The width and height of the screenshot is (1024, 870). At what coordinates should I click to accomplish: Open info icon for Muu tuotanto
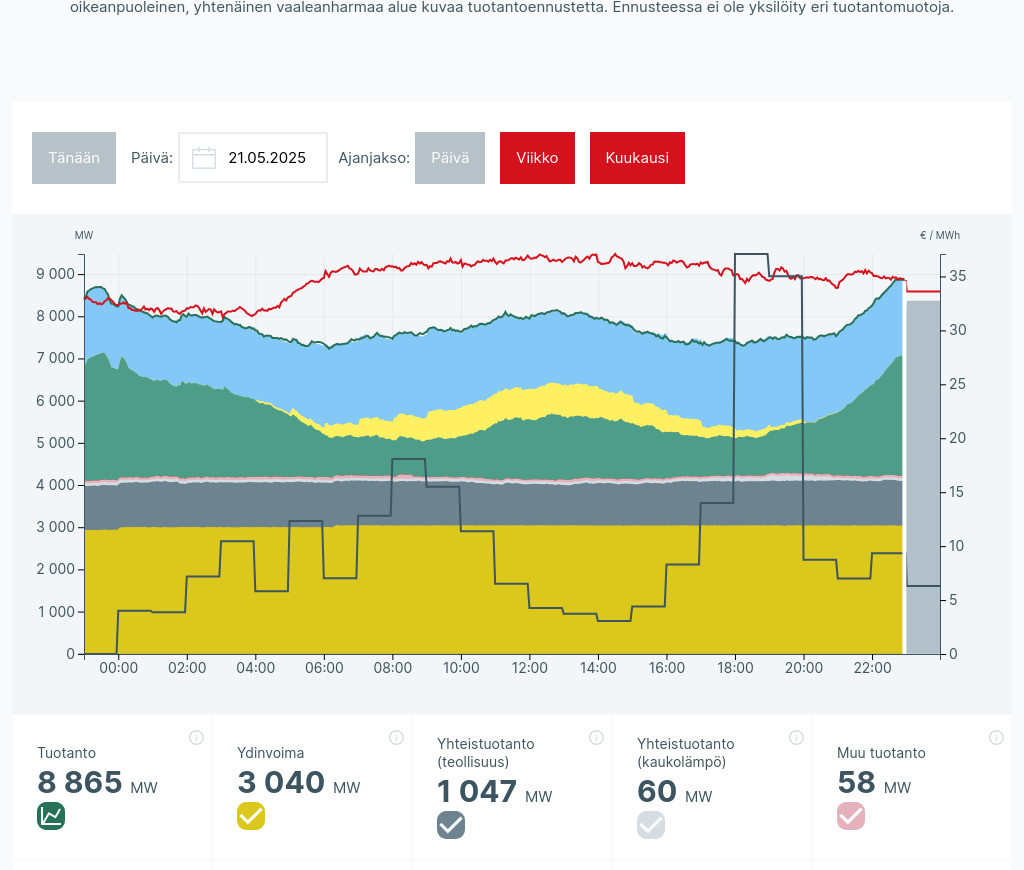tap(995, 738)
